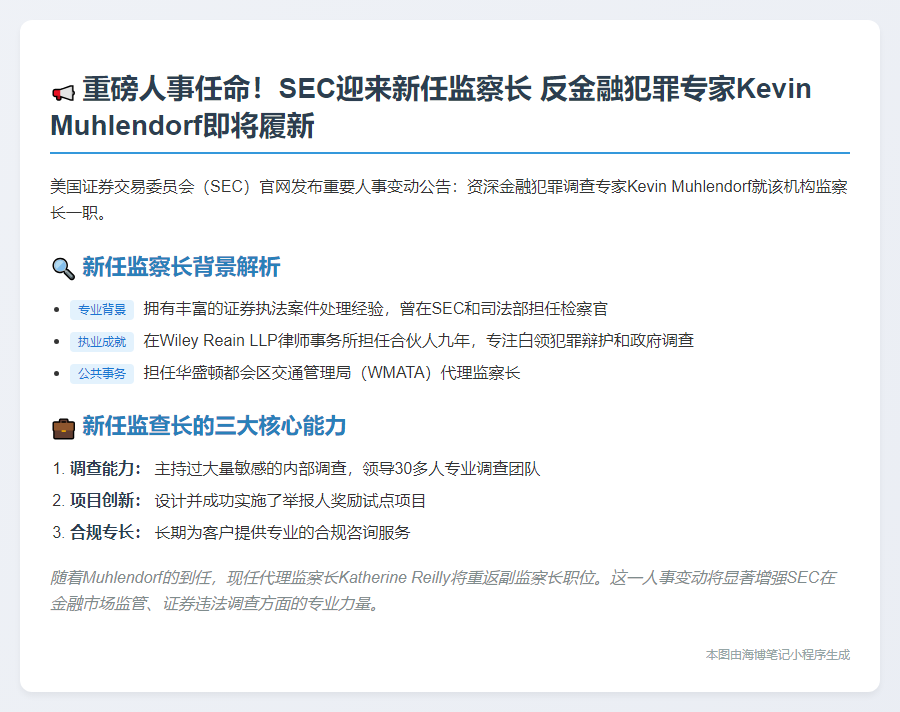Click the text 长期为客户提供专业的合规咨询服务
The image size is (900, 712).
[282, 533]
